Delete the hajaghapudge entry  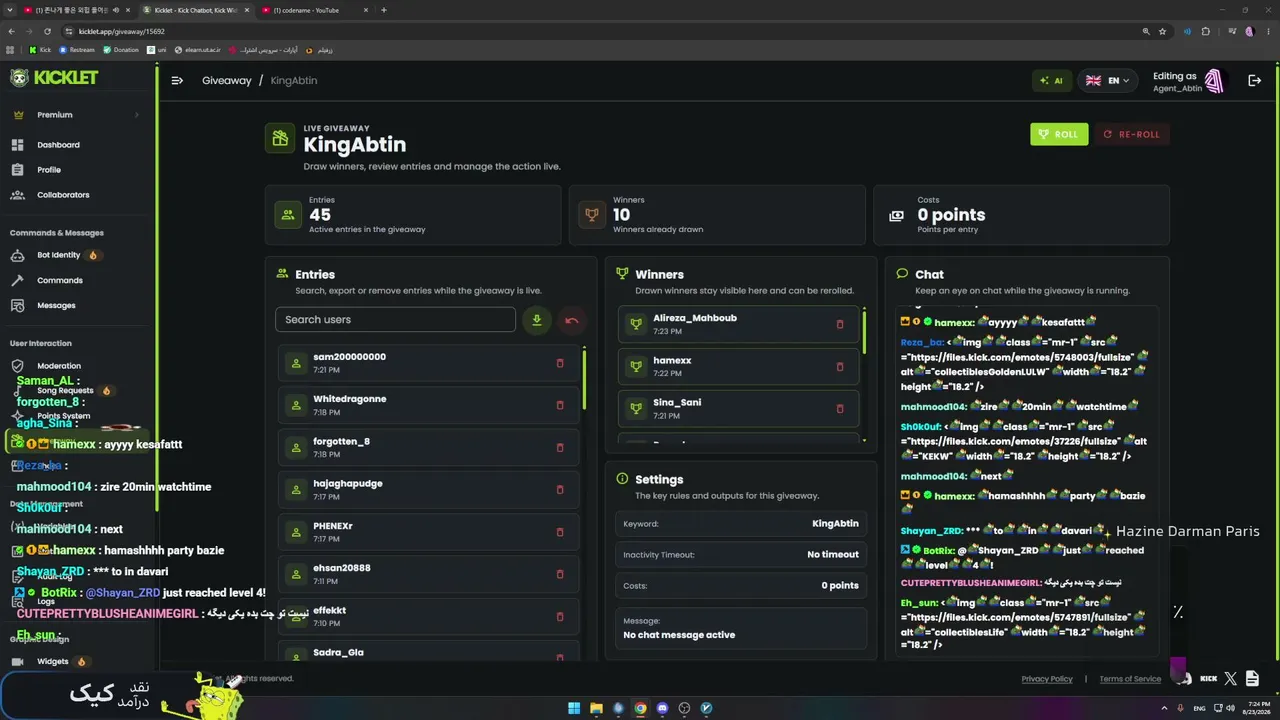(x=560, y=490)
